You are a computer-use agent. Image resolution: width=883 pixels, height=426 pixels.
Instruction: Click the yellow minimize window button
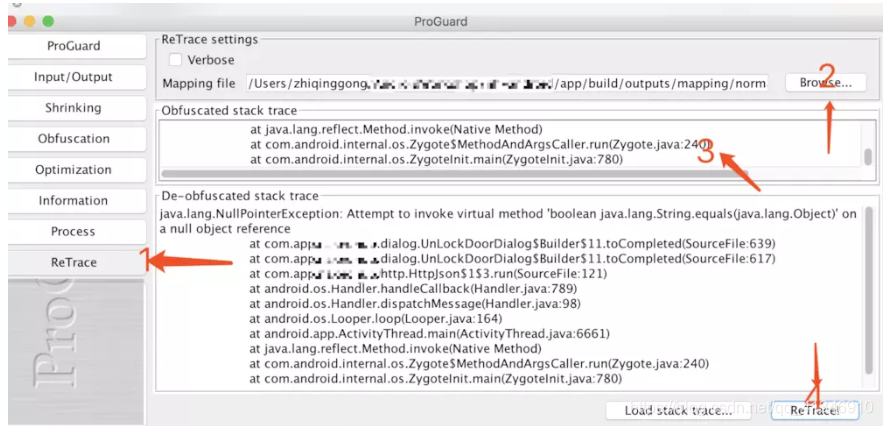coord(29,21)
